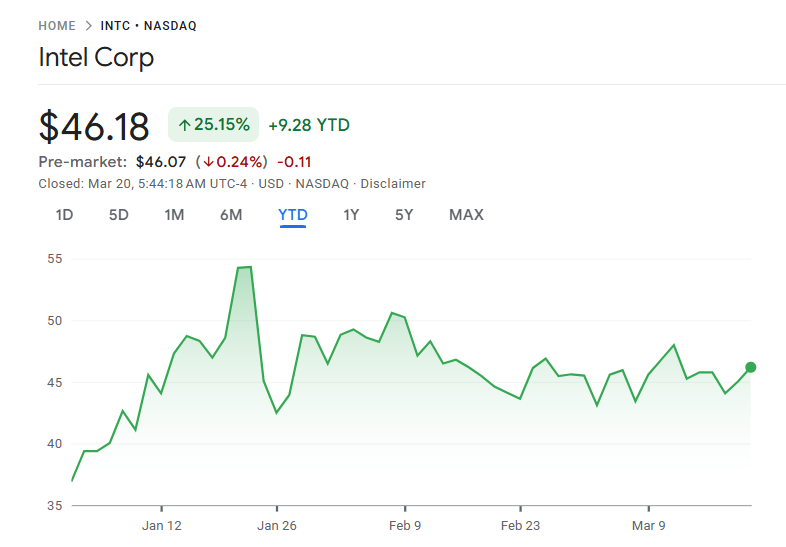Select the active YTD range tab
The width and height of the screenshot is (786, 547).
293,215
